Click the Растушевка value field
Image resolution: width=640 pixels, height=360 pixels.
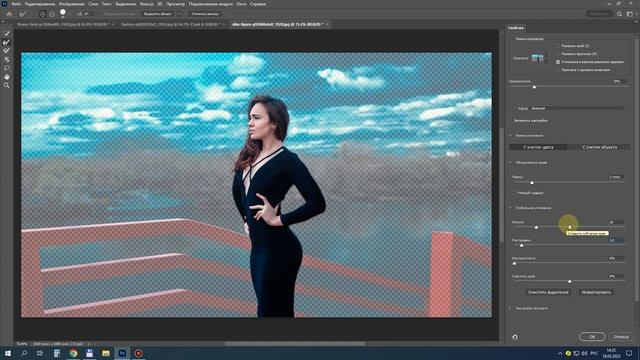coord(616,240)
